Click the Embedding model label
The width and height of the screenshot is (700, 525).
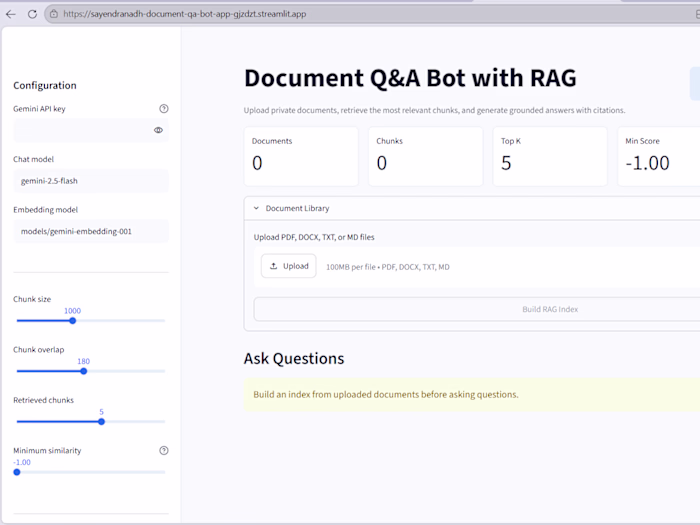coord(46,210)
